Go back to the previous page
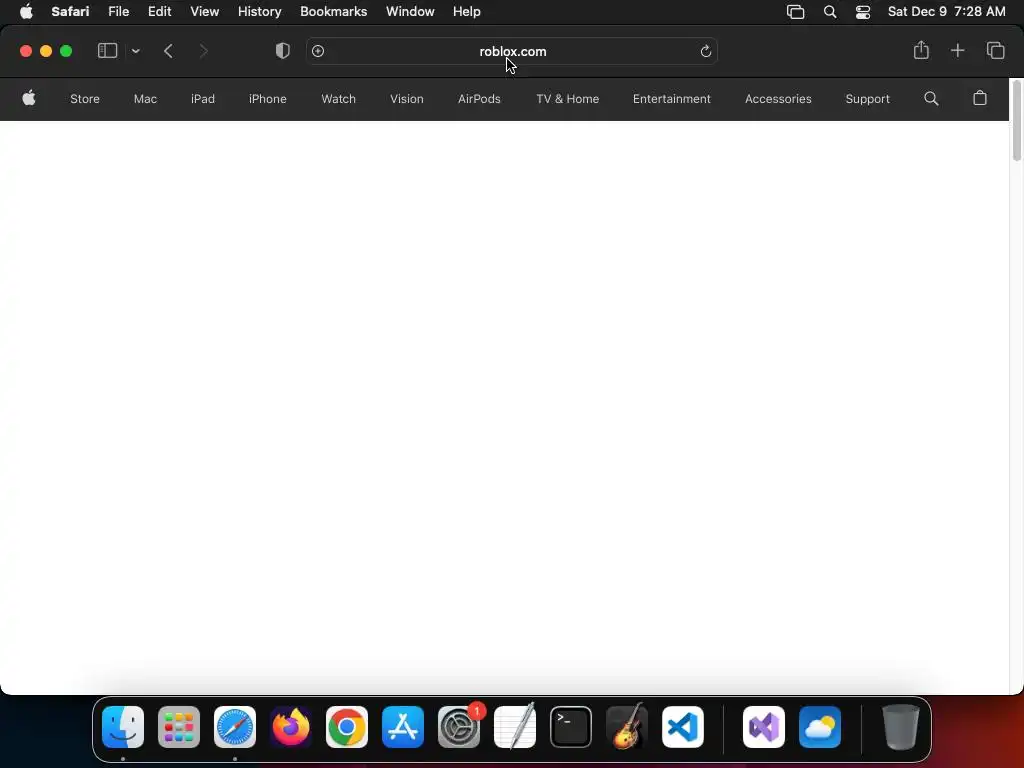This screenshot has height=768, width=1024. [x=168, y=51]
